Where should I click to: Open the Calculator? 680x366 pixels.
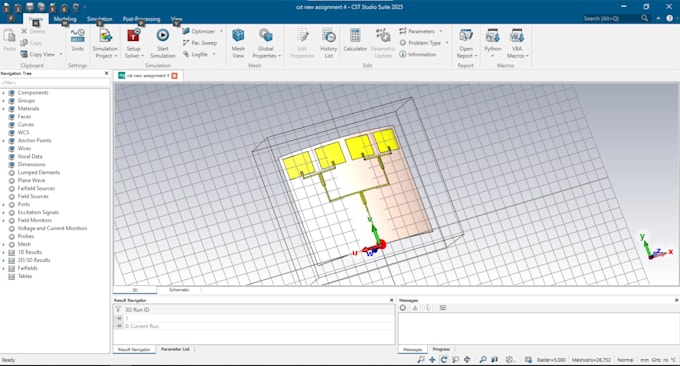pos(355,40)
